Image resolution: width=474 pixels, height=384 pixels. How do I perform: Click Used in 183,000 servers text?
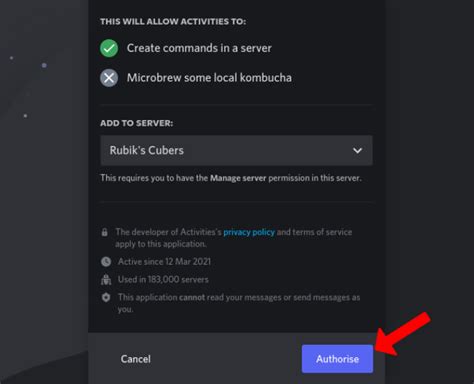[x=163, y=279]
